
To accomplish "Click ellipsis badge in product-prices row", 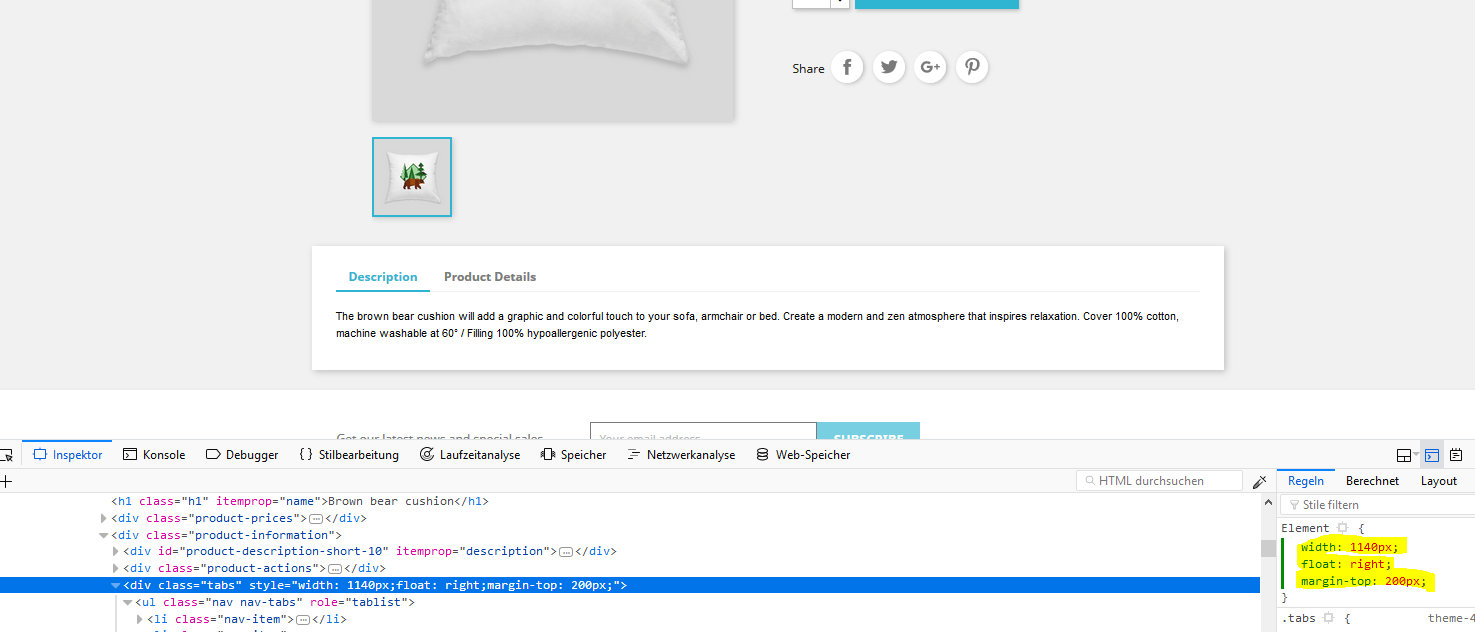I will point(316,519).
